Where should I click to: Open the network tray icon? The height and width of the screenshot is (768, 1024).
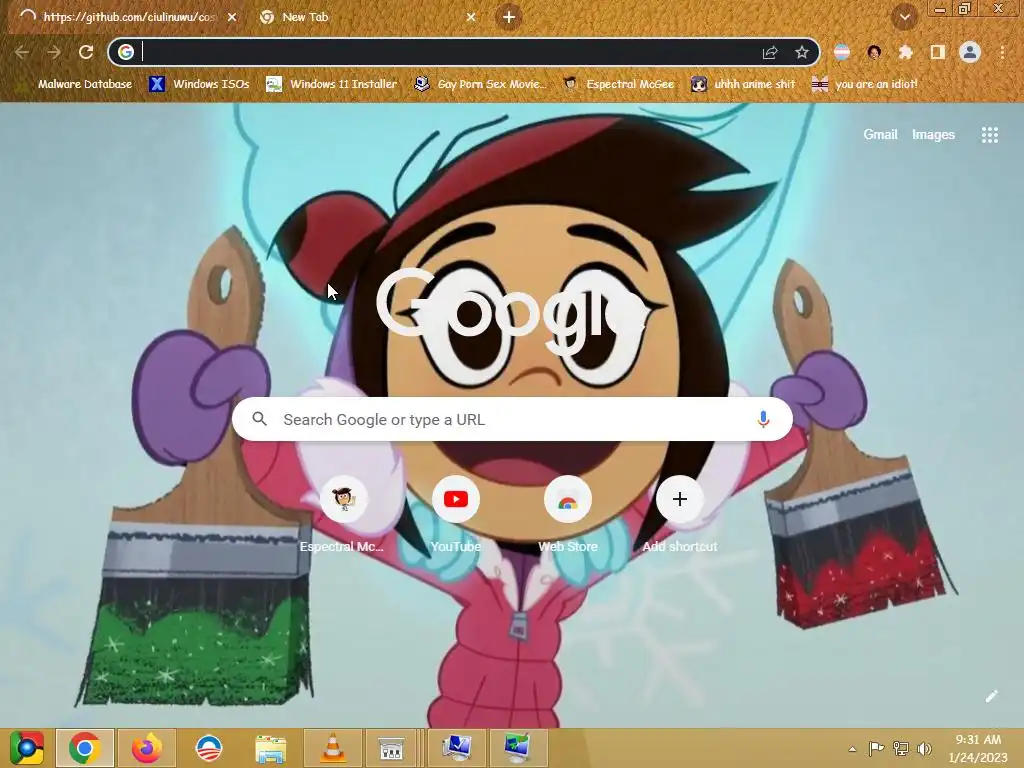(901, 749)
